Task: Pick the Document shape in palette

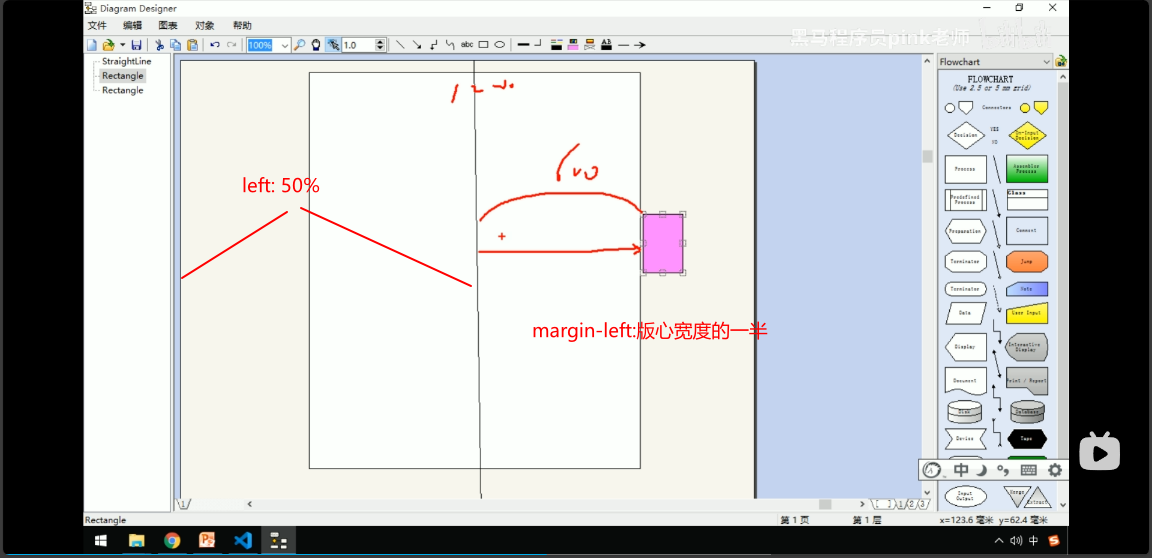Action: point(965,380)
